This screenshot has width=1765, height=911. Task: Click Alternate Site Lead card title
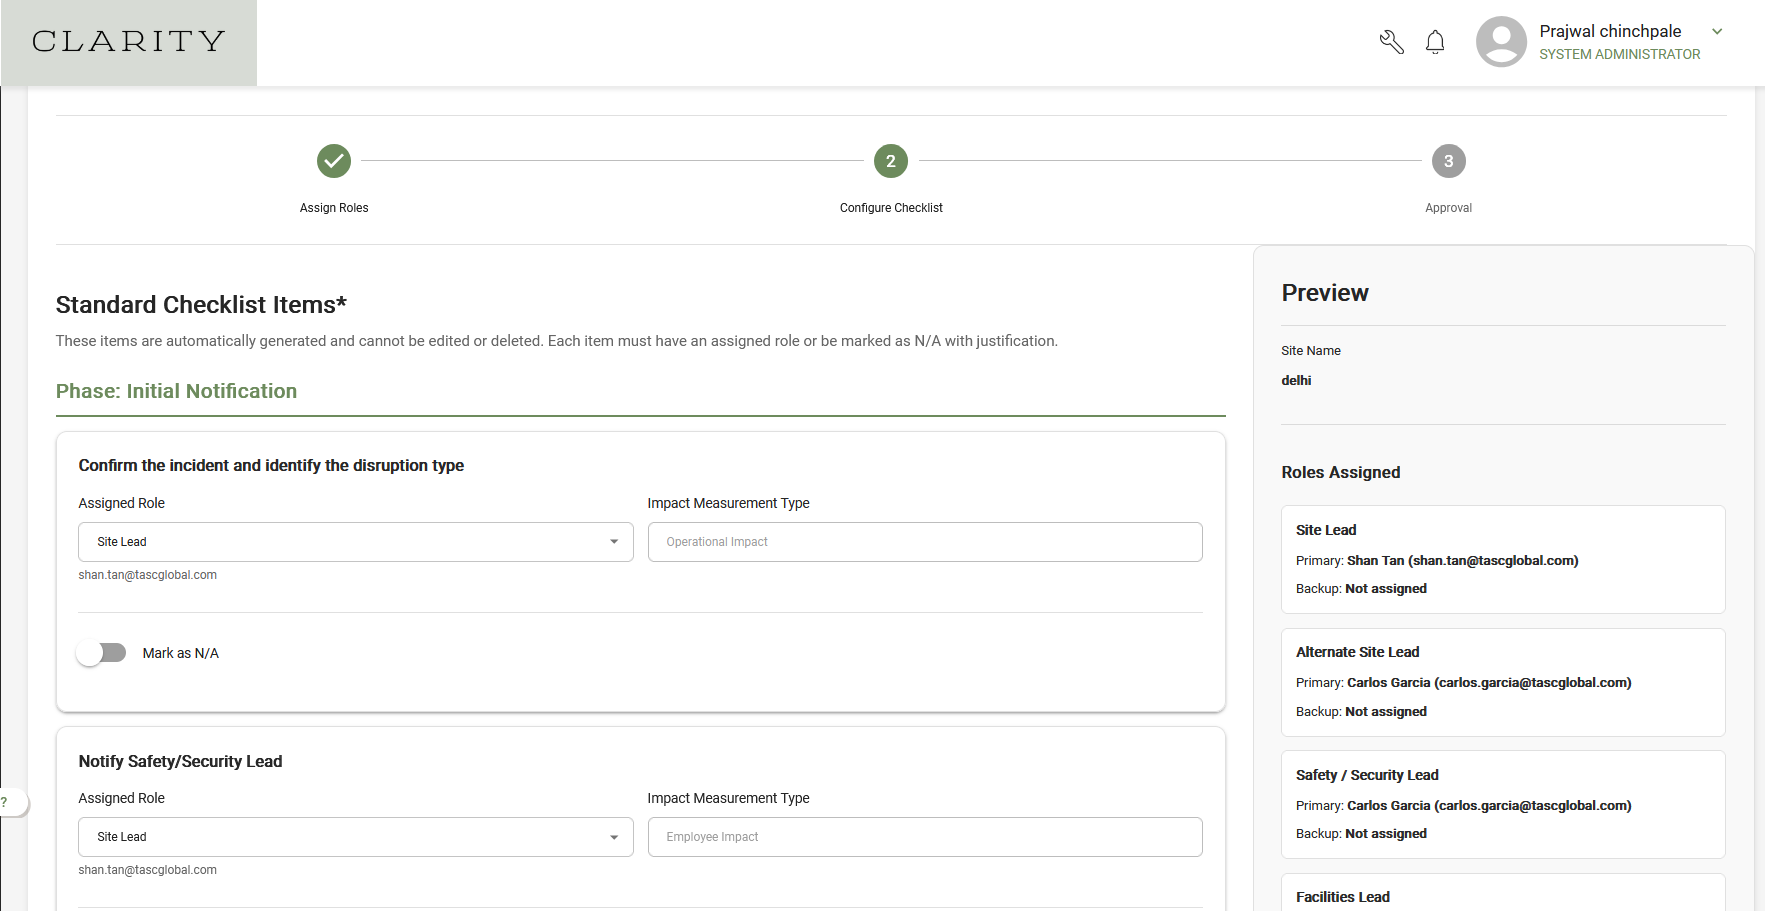click(x=1357, y=652)
